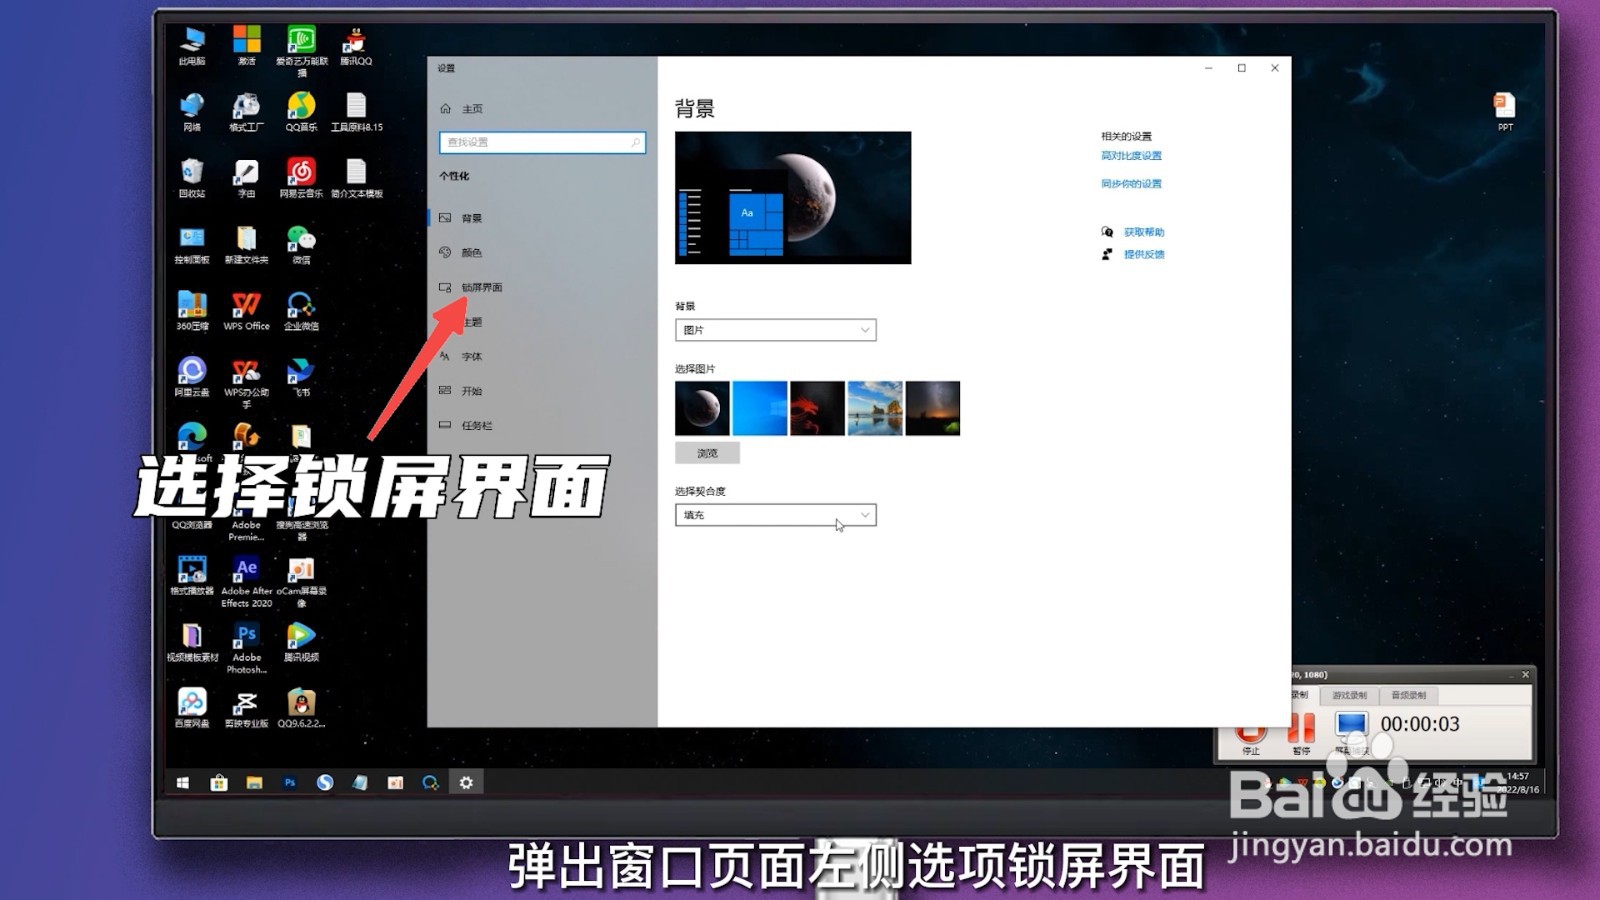Open WeChat from the desktop
Viewport: 1600px width, 900px height.
[x=300, y=242]
